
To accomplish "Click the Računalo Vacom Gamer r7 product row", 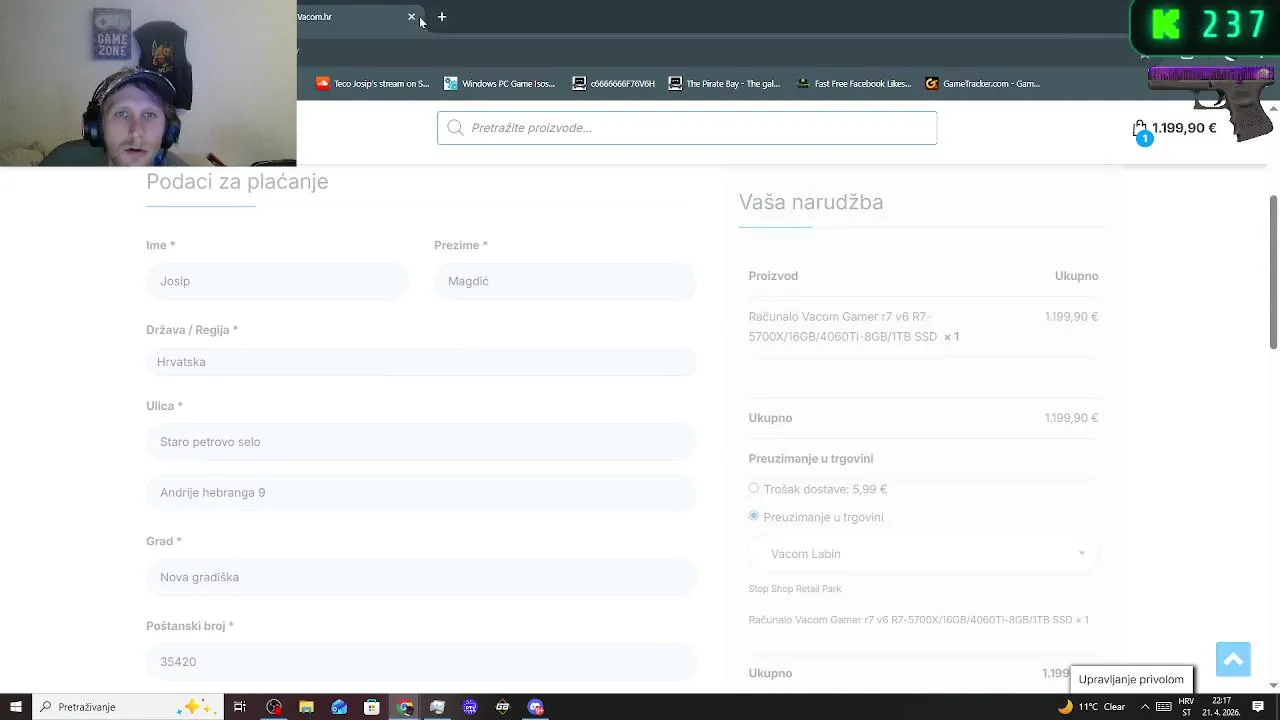I will pos(923,327).
